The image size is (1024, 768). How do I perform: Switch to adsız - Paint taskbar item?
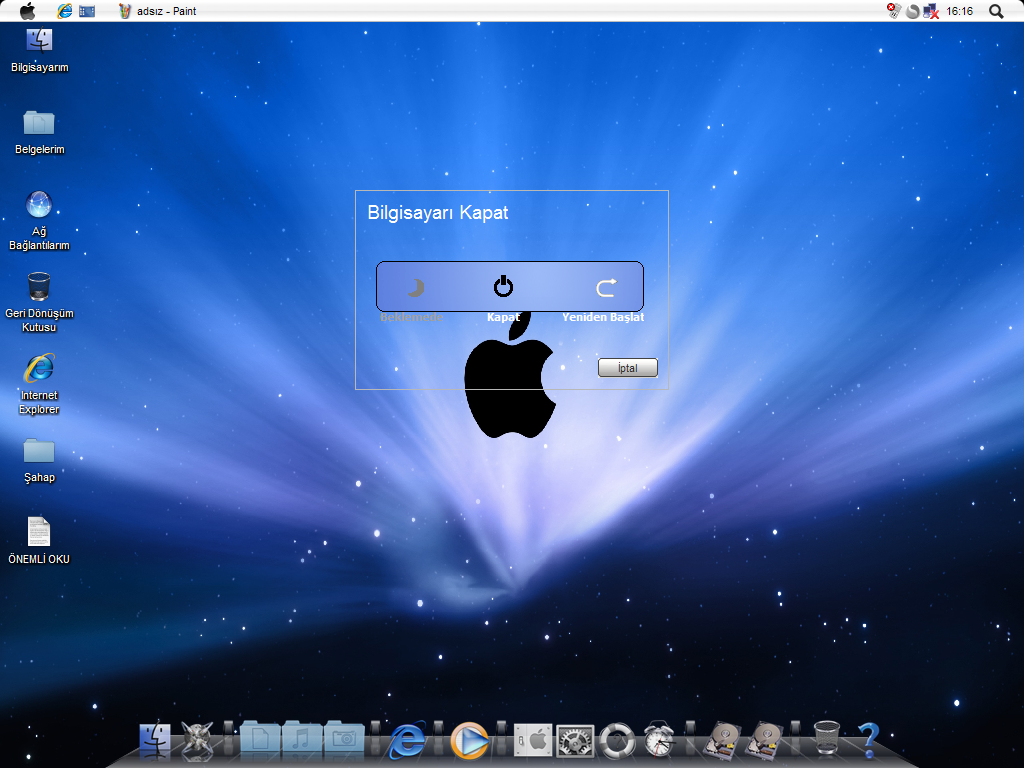pyautogui.click(x=157, y=11)
